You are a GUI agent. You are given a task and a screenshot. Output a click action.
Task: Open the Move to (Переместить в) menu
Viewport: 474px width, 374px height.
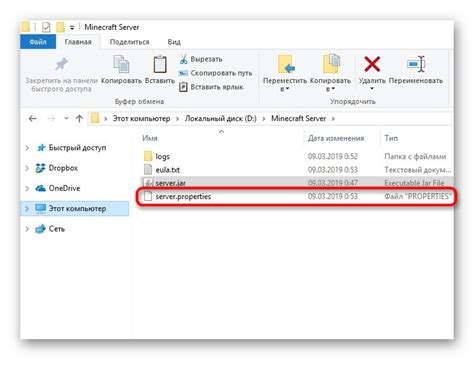285,73
